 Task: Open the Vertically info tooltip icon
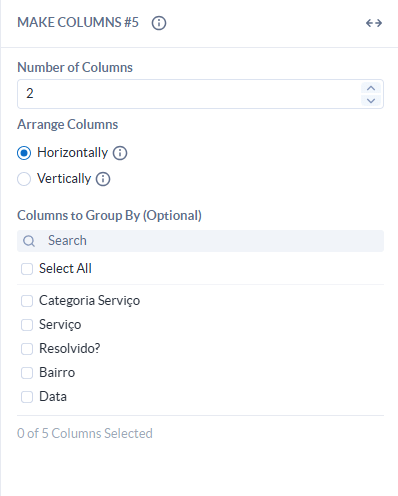[103, 179]
